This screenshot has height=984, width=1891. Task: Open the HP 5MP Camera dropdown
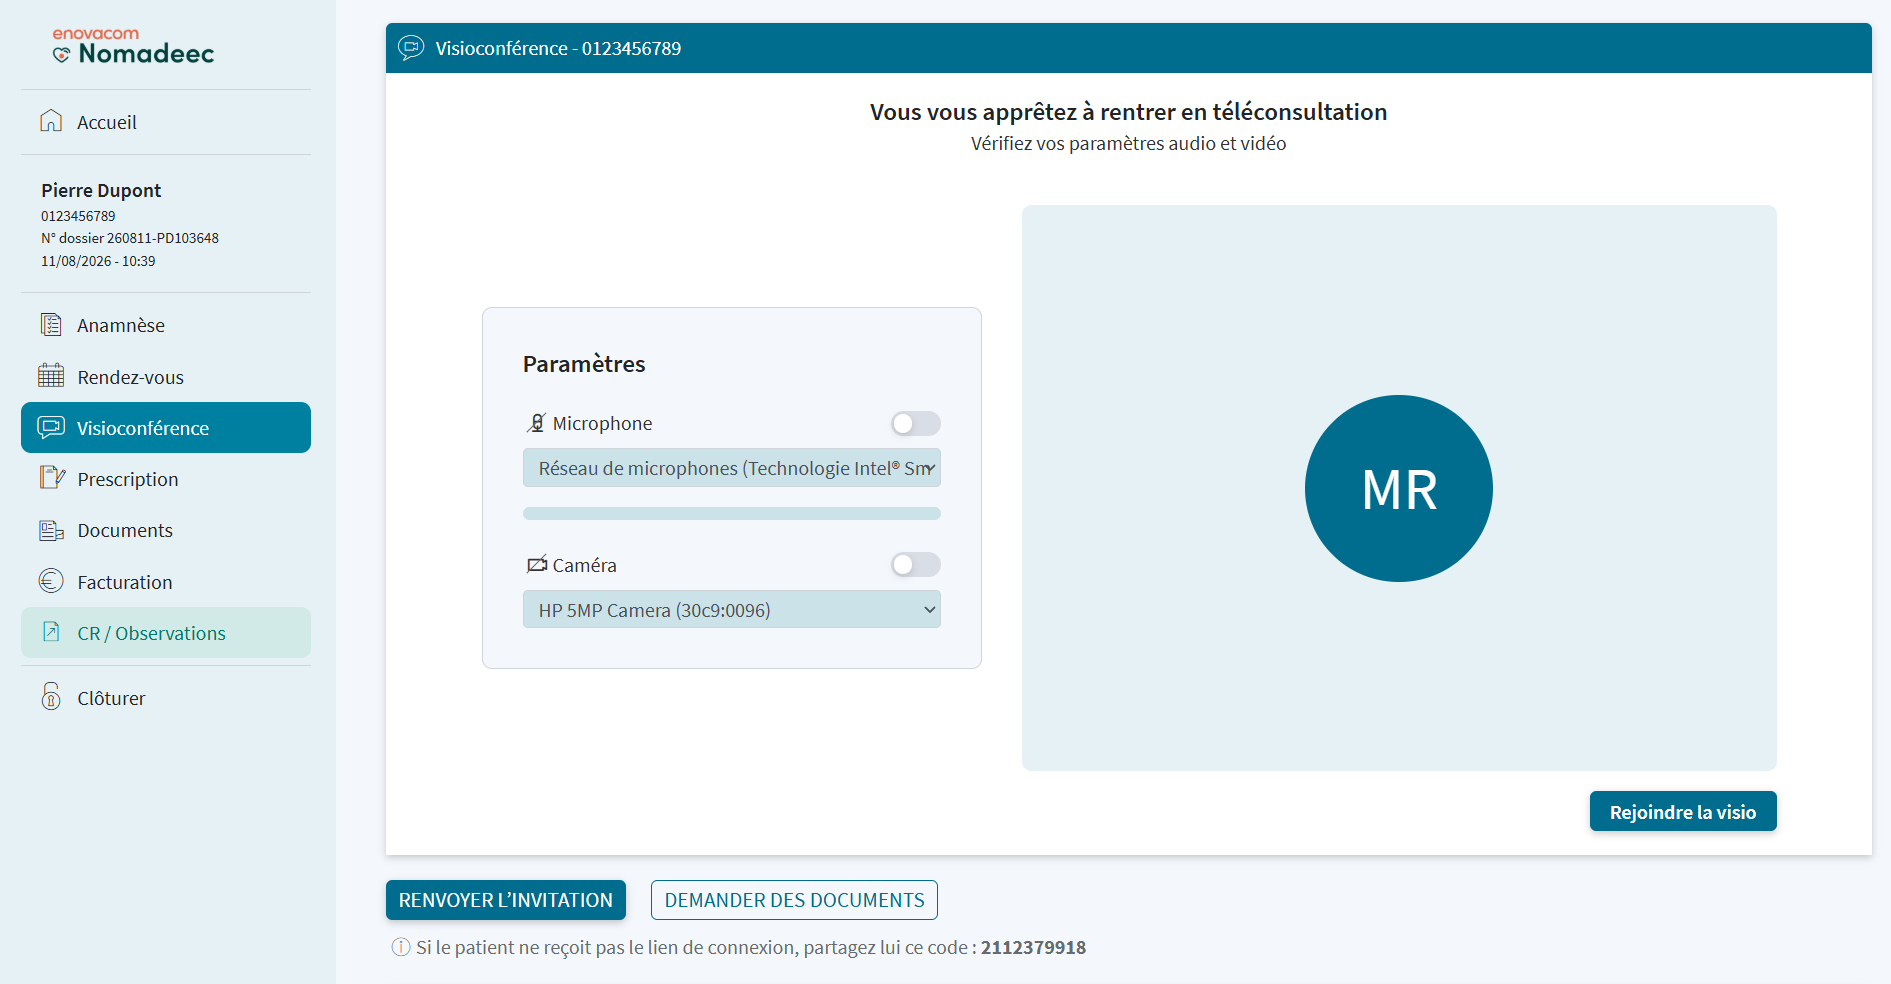coord(732,610)
